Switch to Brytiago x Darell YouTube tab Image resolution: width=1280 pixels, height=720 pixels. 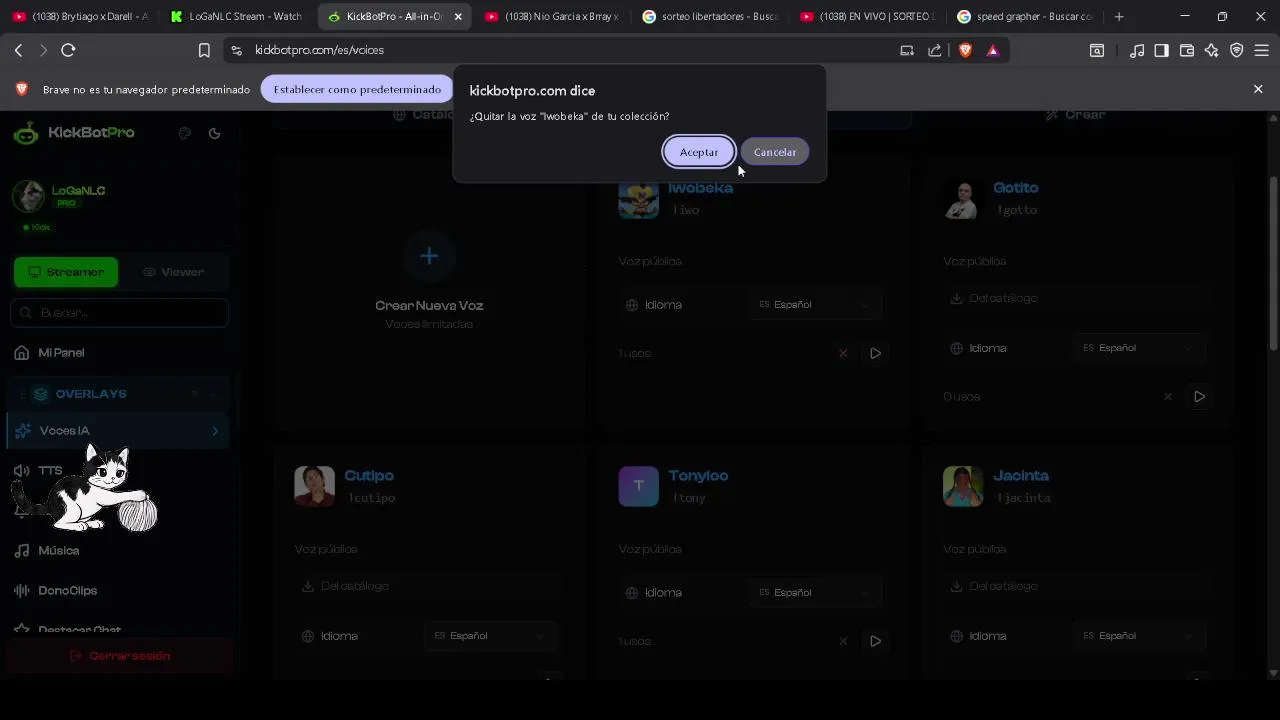click(x=80, y=16)
